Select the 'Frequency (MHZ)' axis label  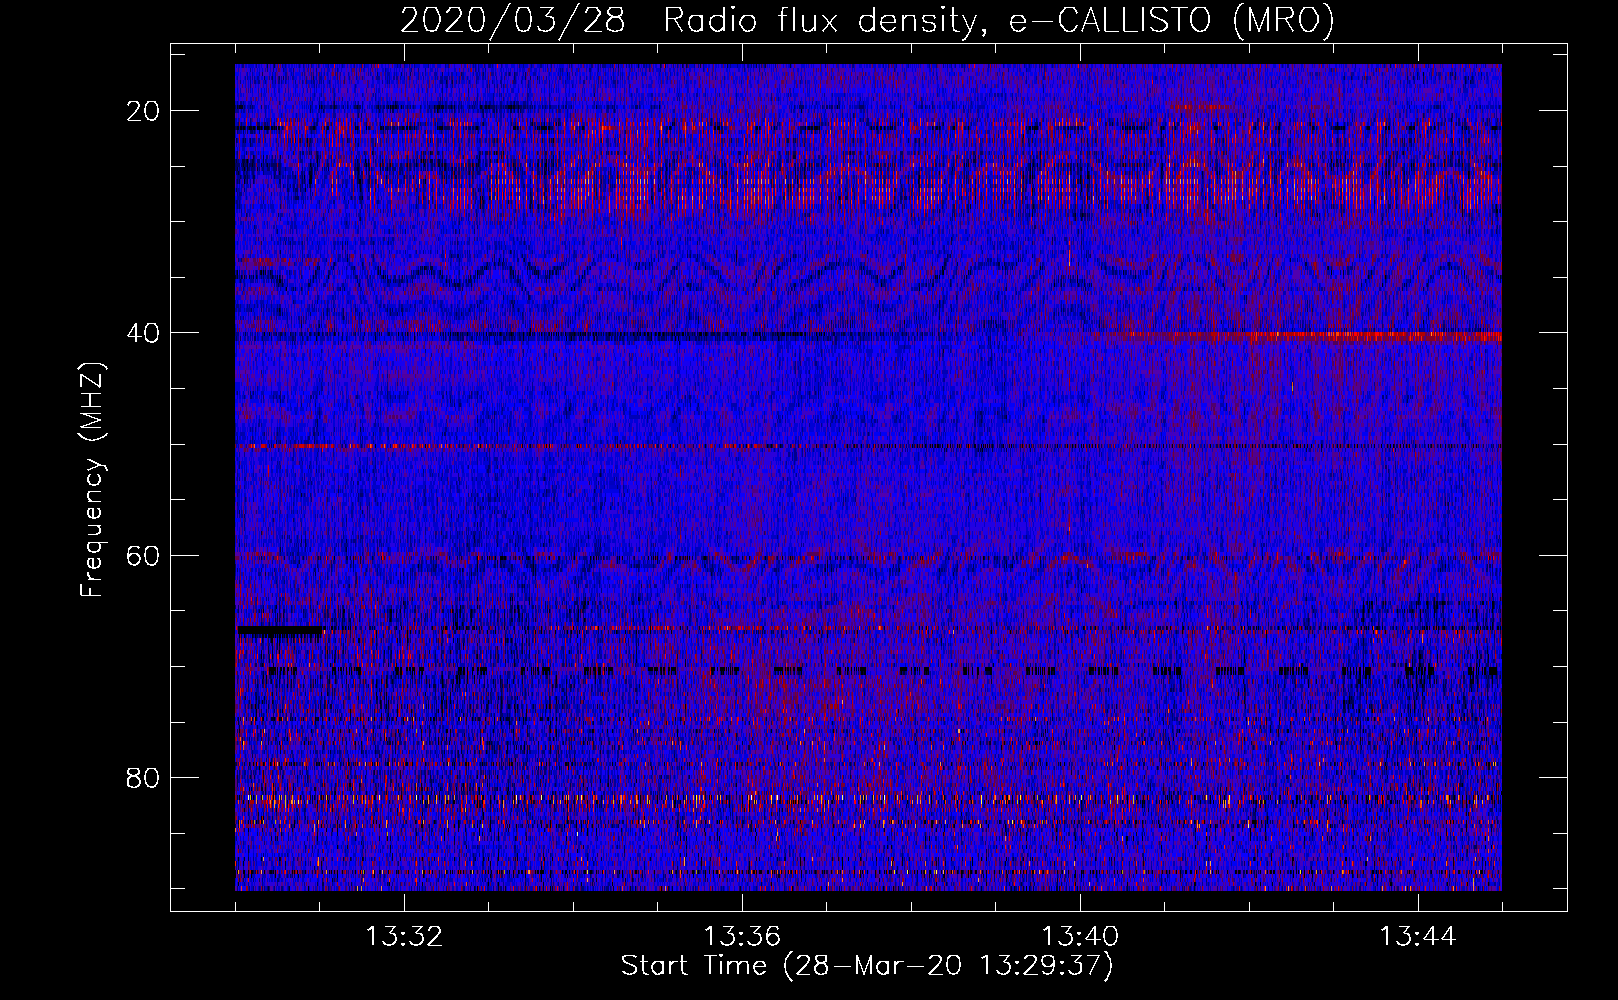point(91,480)
